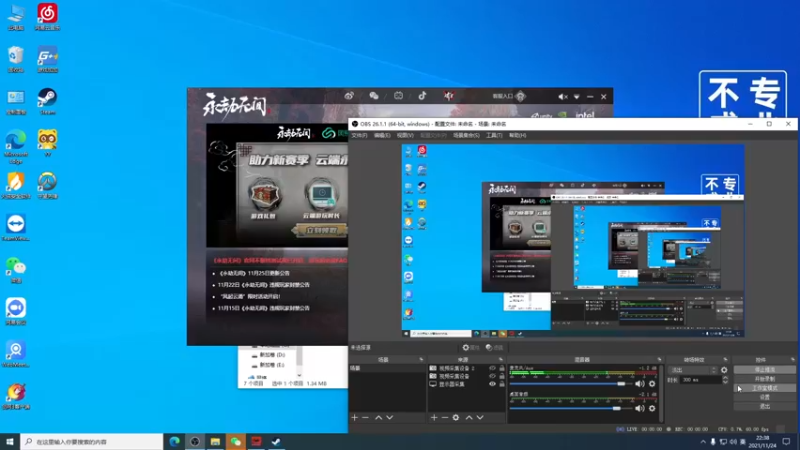The height and width of the screenshot is (450, 800).
Task: Move the selected source up
Action: pyautogui.click(x=469, y=417)
